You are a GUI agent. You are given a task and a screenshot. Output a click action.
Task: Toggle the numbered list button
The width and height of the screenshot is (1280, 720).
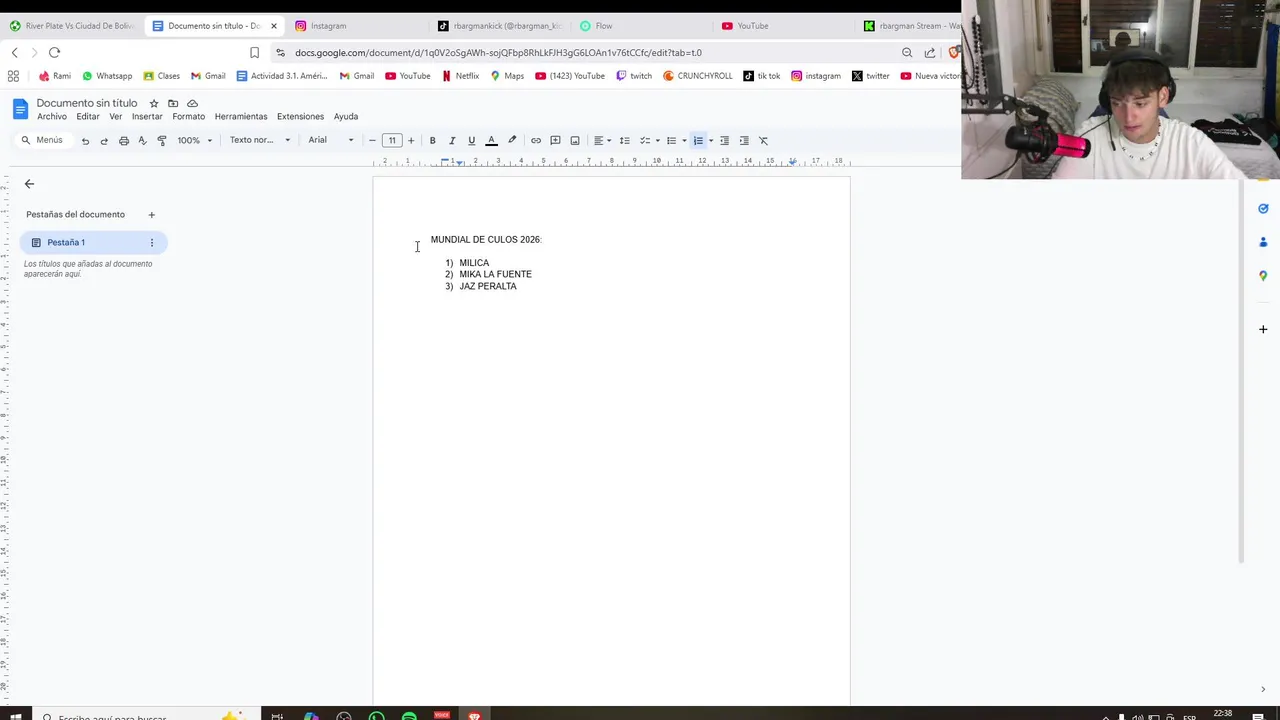698,141
